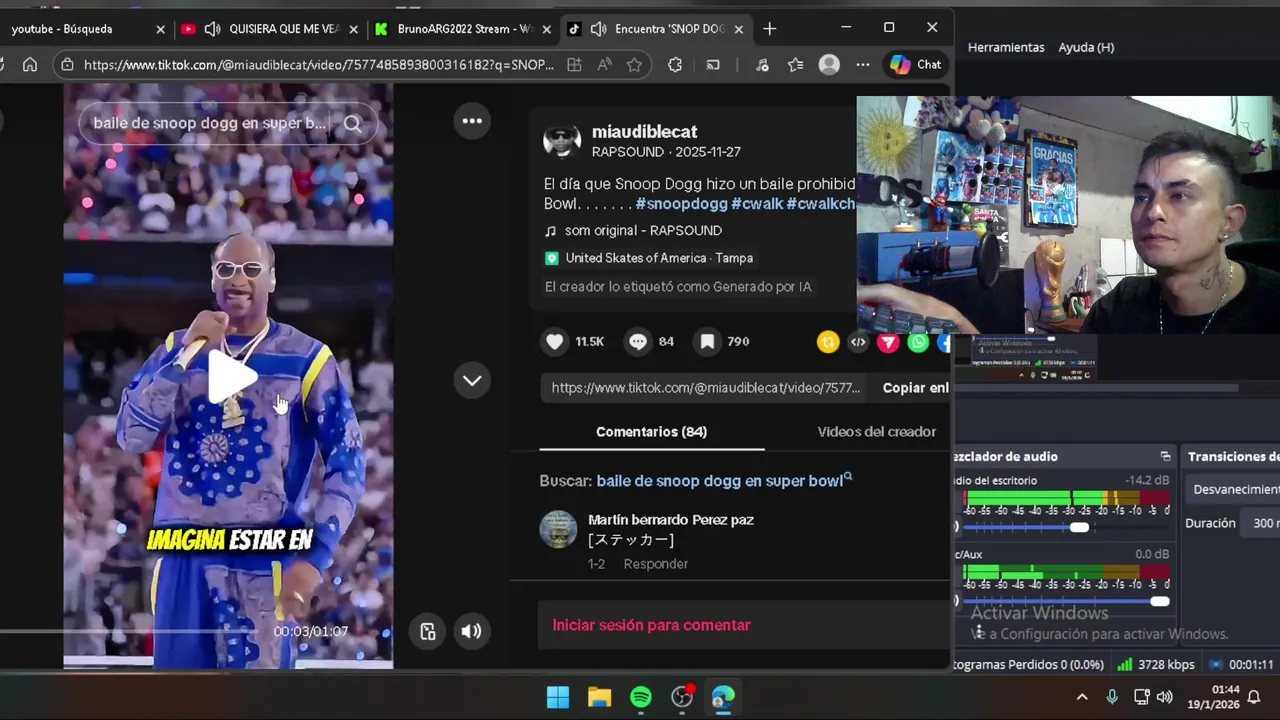Open Microsoft Edge from the taskbar
The height and width of the screenshot is (720, 1280).
pos(723,697)
